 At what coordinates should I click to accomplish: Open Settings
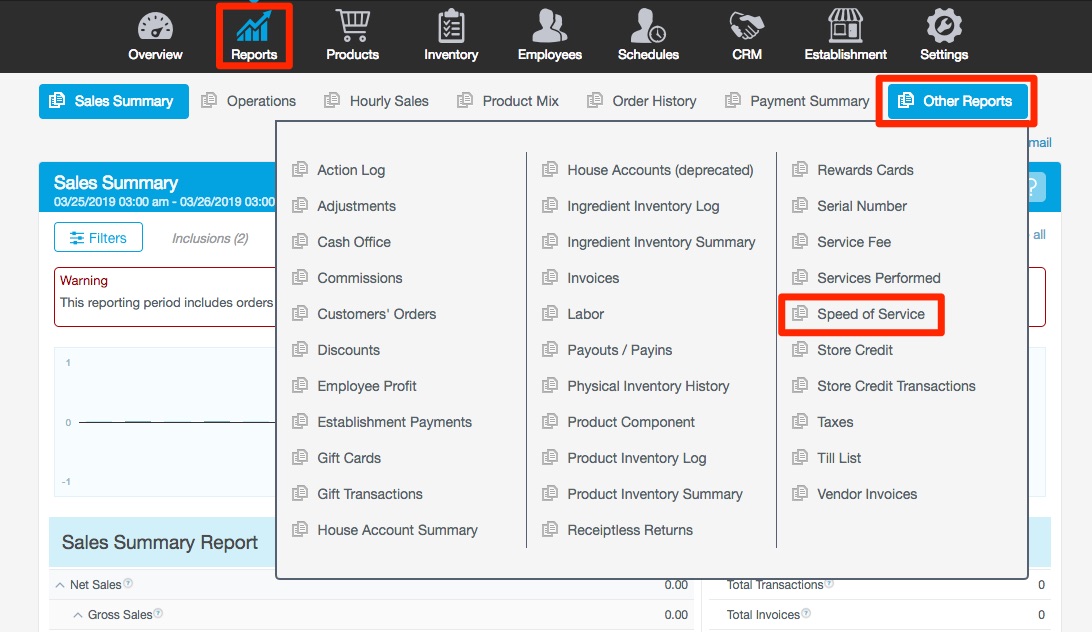tap(943, 36)
